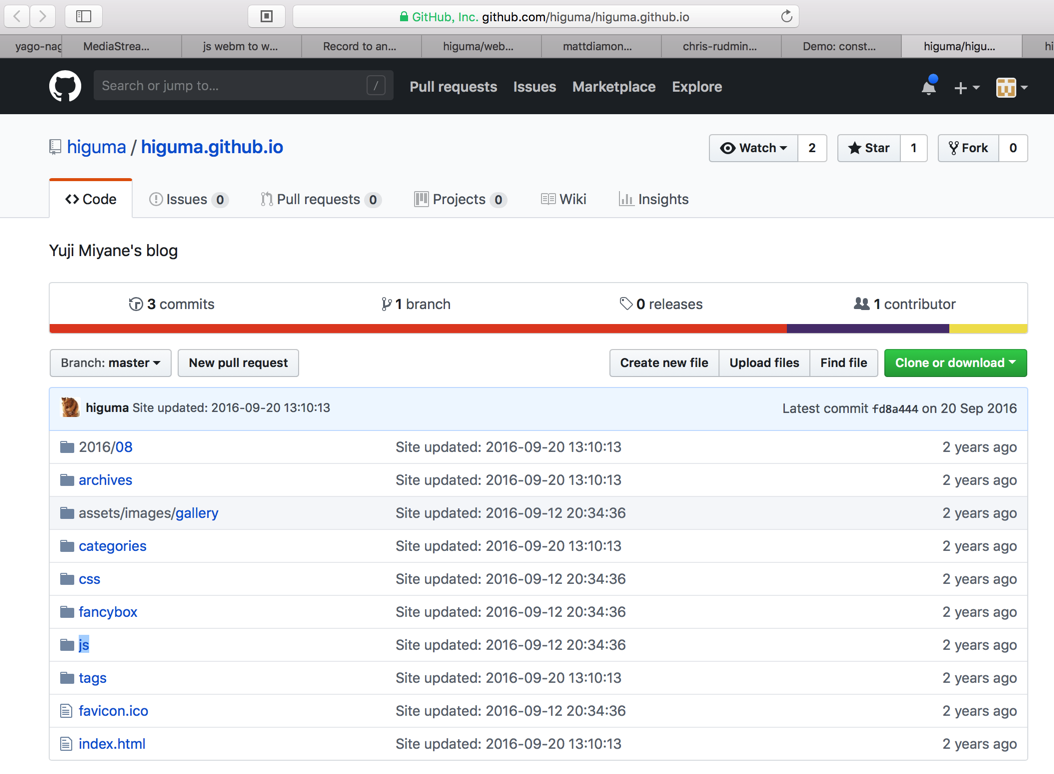Viewport: 1054px width, 774px height.
Task: View the 1 branch list
Action: tap(415, 304)
